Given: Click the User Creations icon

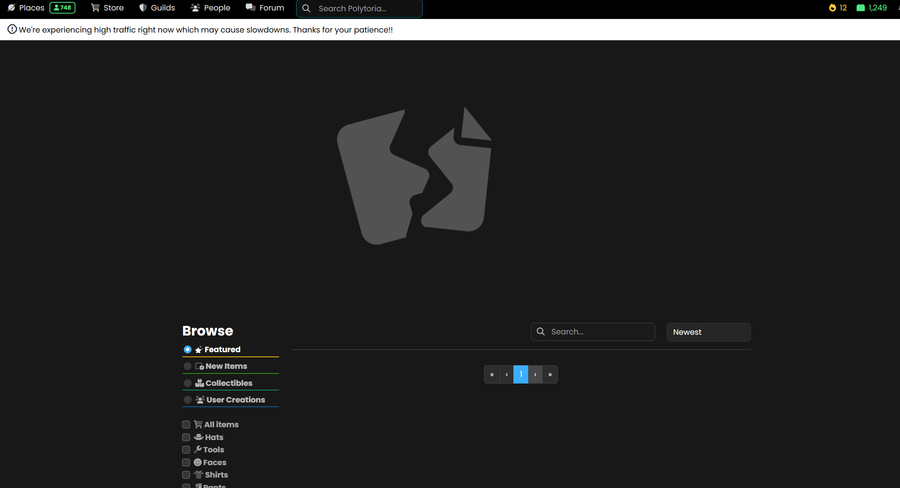Looking at the screenshot, I should click(x=200, y=400).
